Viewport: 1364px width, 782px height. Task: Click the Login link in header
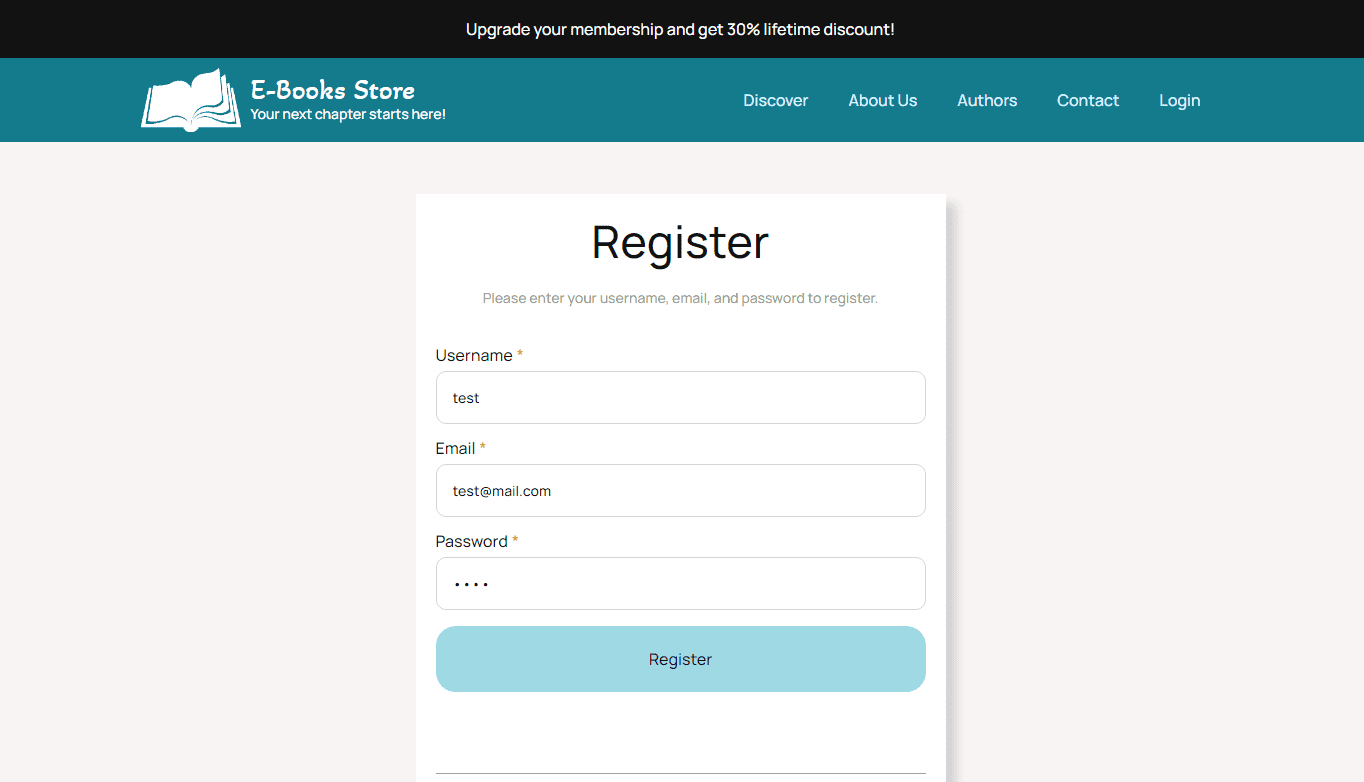point(1179,100)
